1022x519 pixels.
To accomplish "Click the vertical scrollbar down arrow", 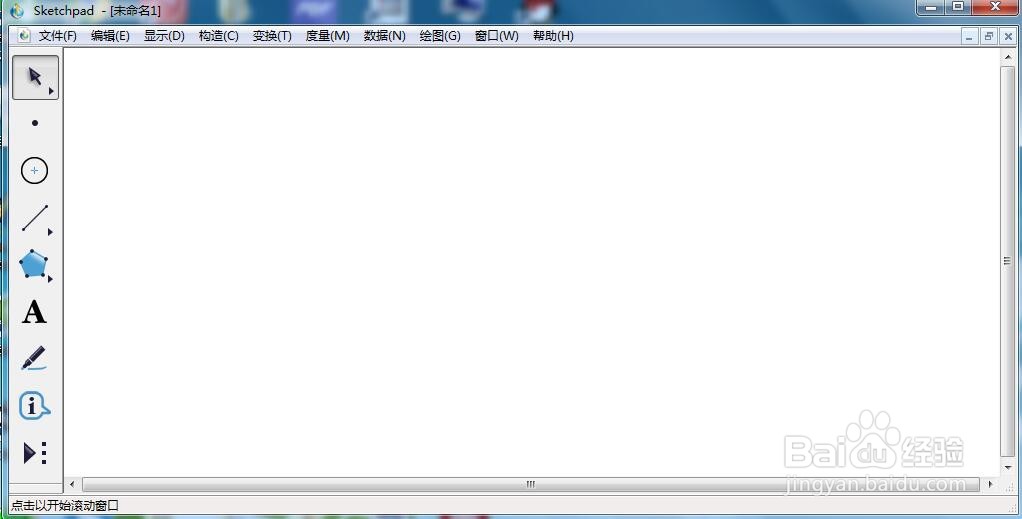I will click(x=1008, y=467).
